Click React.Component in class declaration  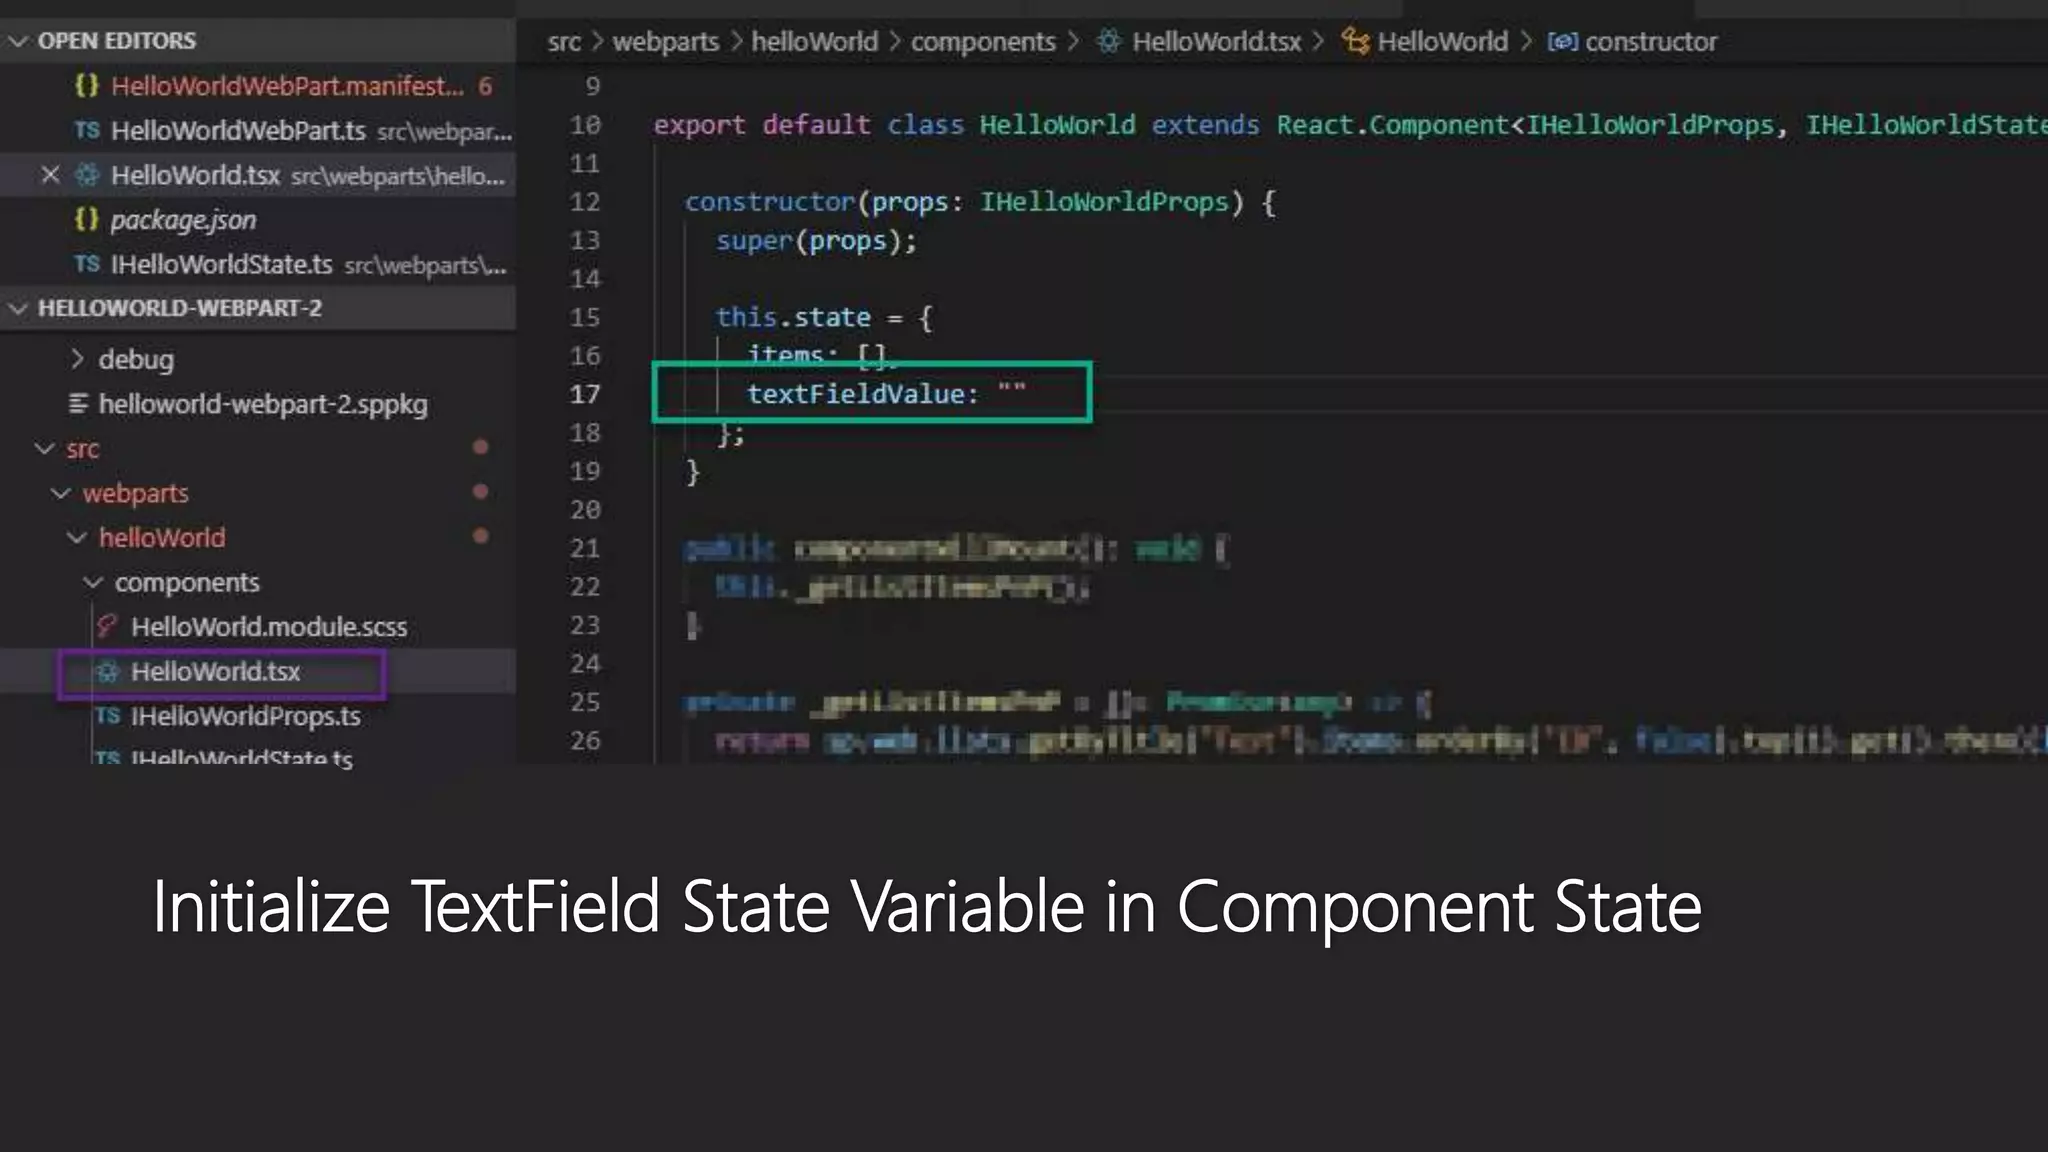[x=1393, y=125]
